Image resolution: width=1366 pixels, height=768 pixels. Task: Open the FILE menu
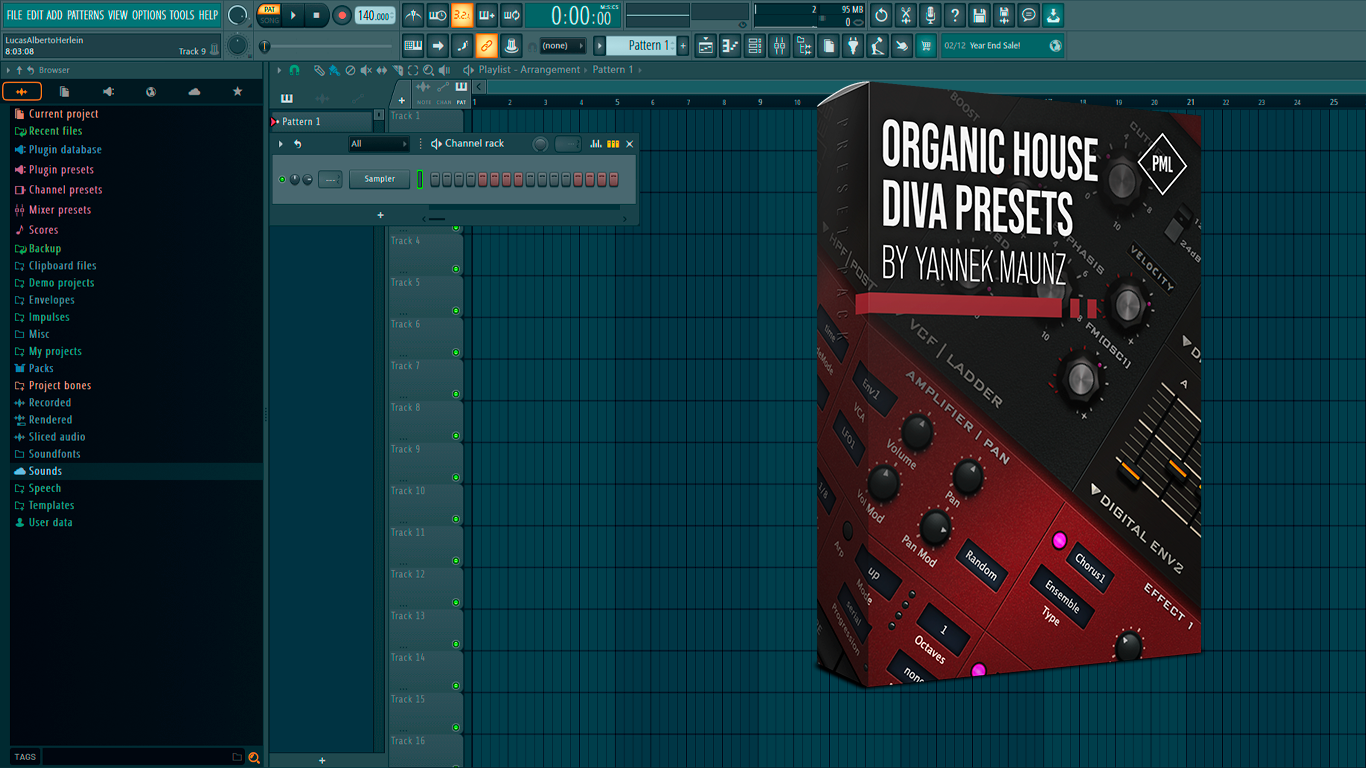tap(14, 15)
